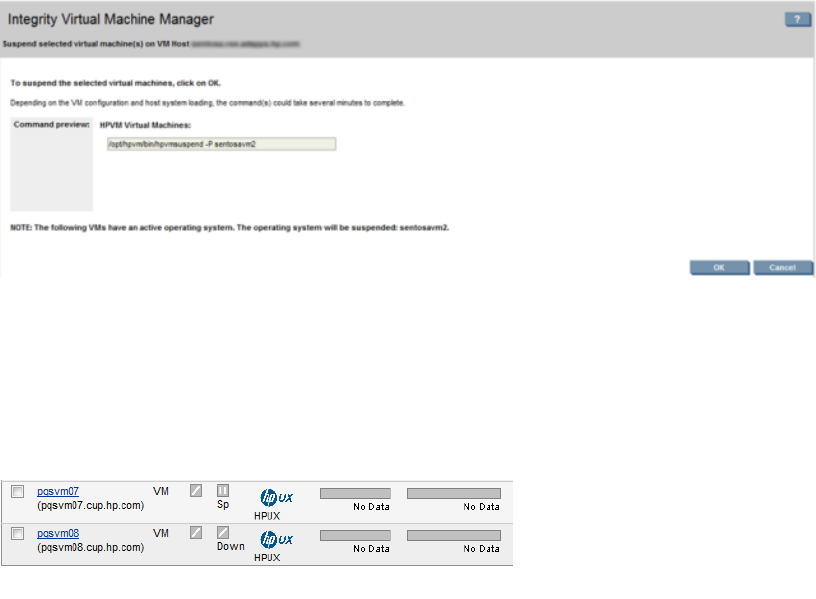The width and height of the screenshot is (816, 599).
Task: Click the Integrity Virtual Machine Manager title
Action: pyautogui.click(x=111, y=19)
